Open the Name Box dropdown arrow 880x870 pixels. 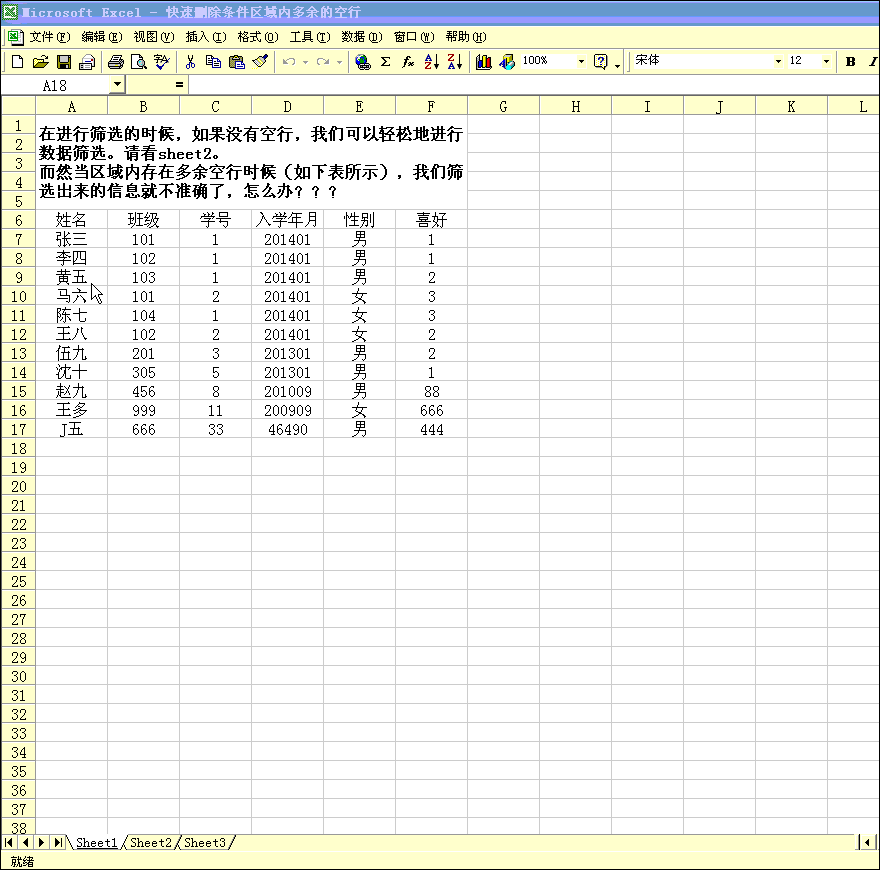tap(117, 85)
